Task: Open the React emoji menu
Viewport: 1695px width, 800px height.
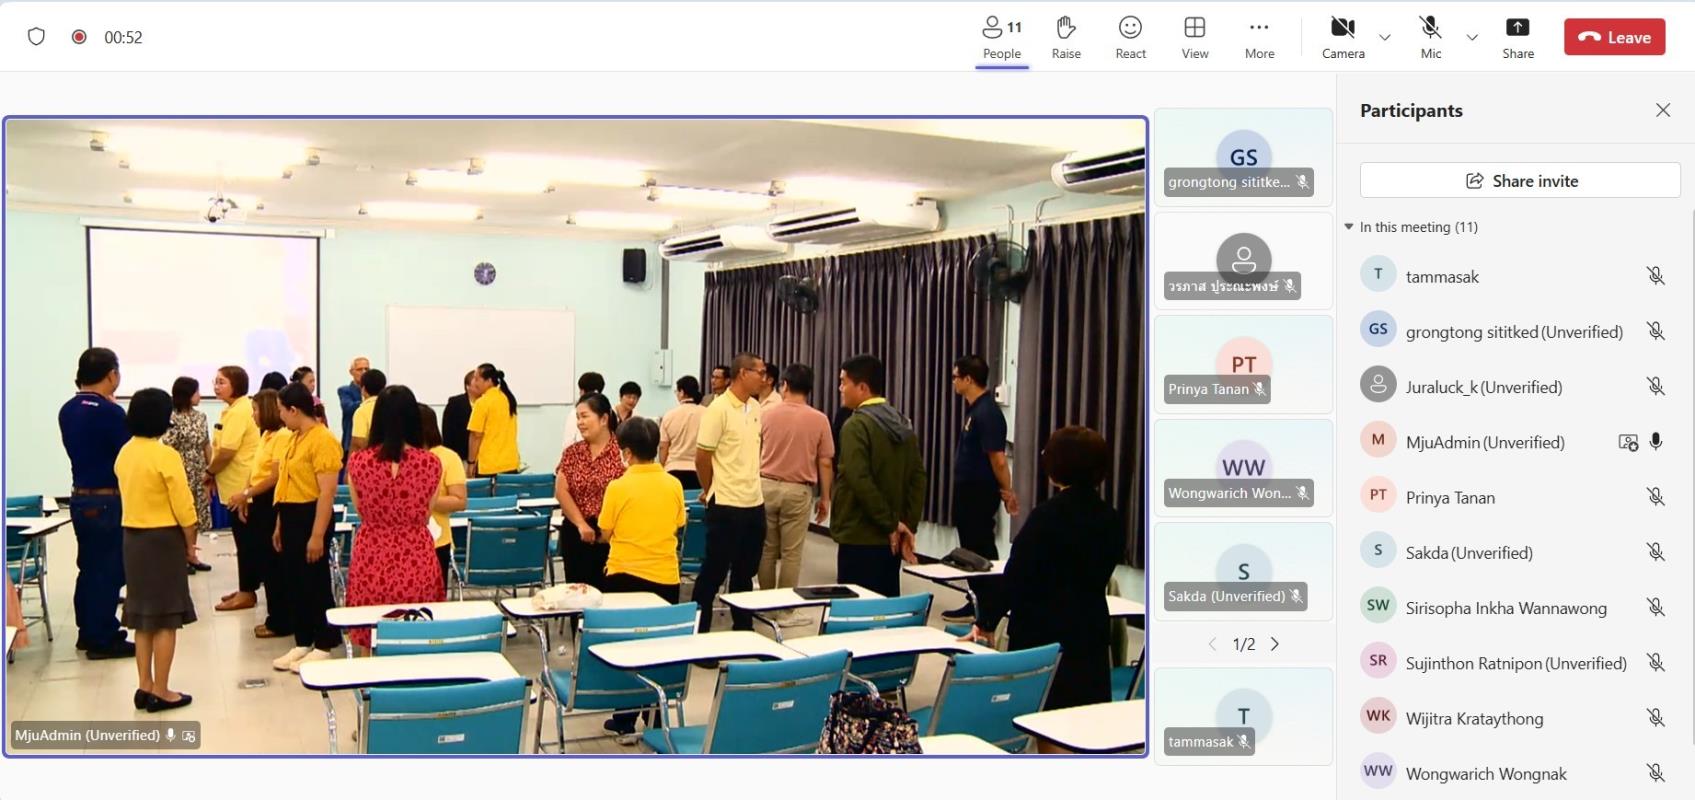Action: click(1130, 37)
